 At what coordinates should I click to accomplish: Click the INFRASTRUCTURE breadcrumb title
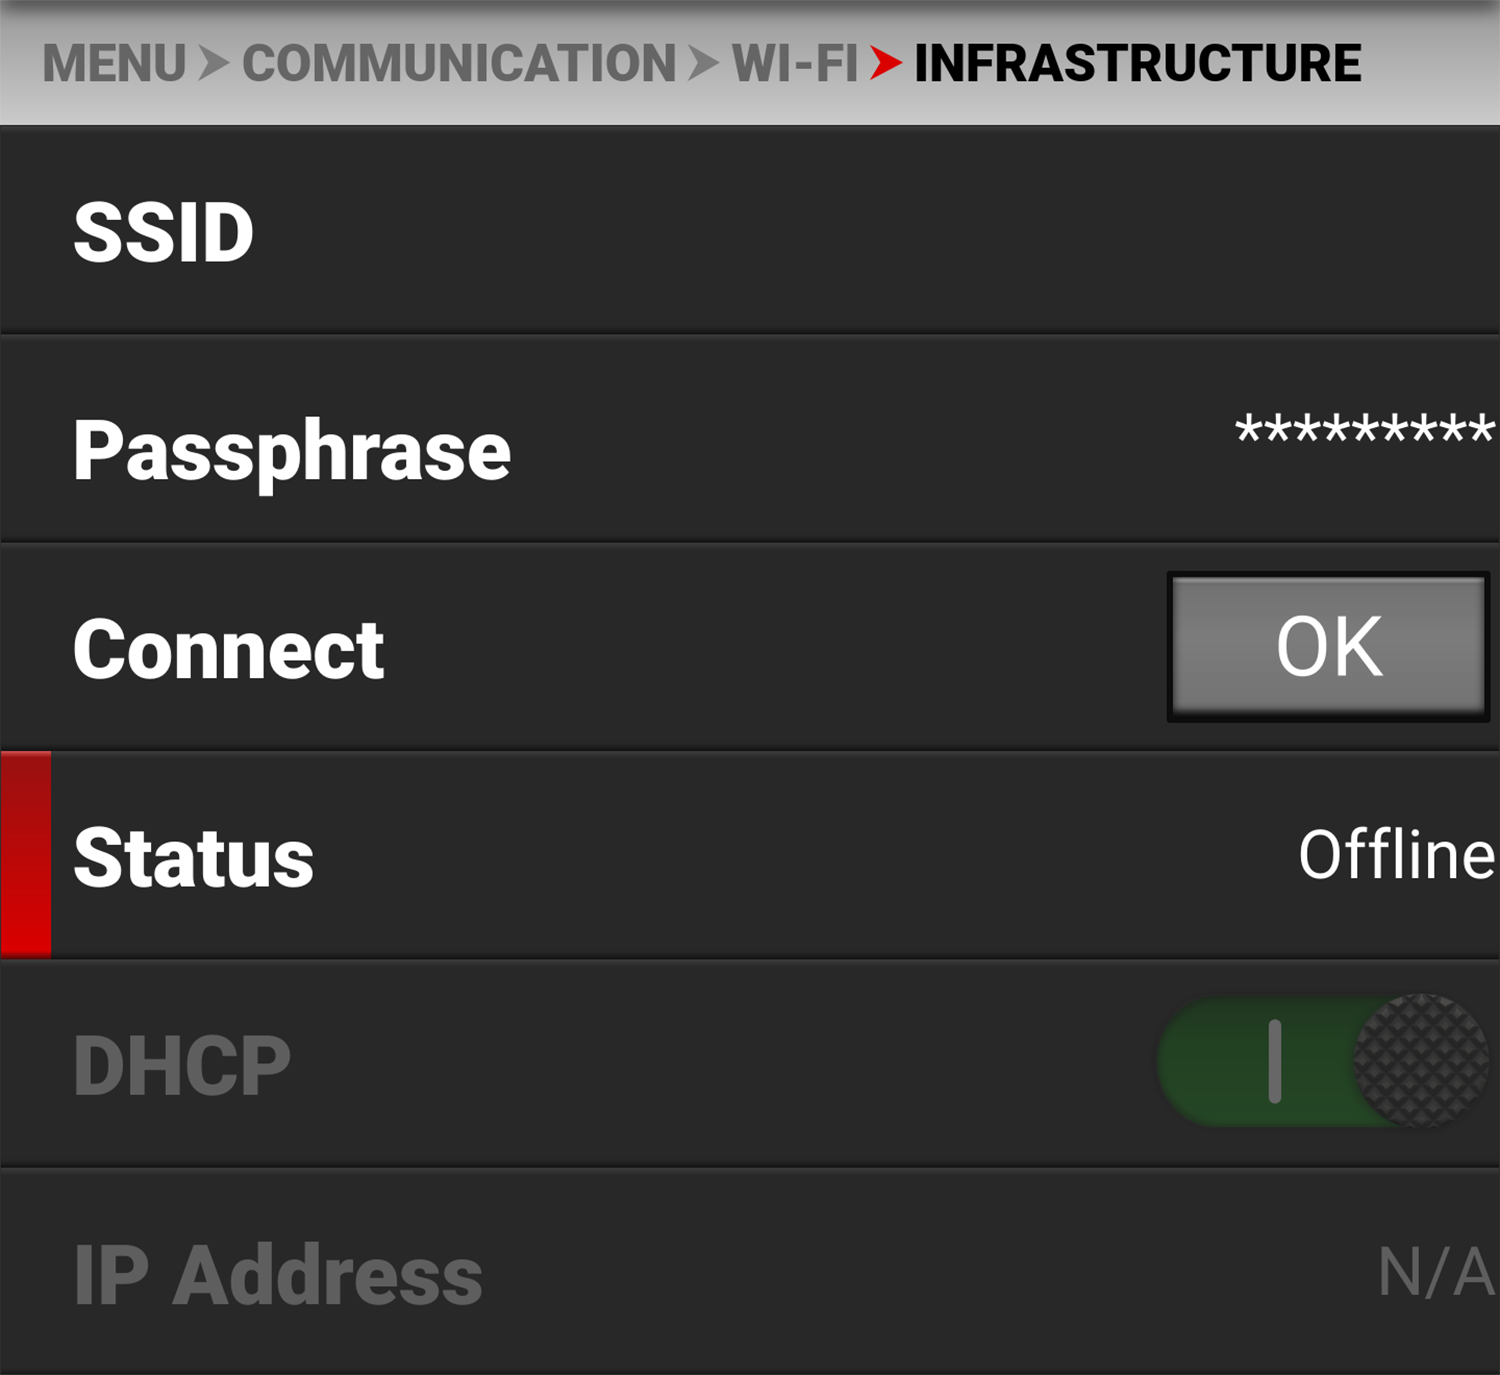[1137, 64]
